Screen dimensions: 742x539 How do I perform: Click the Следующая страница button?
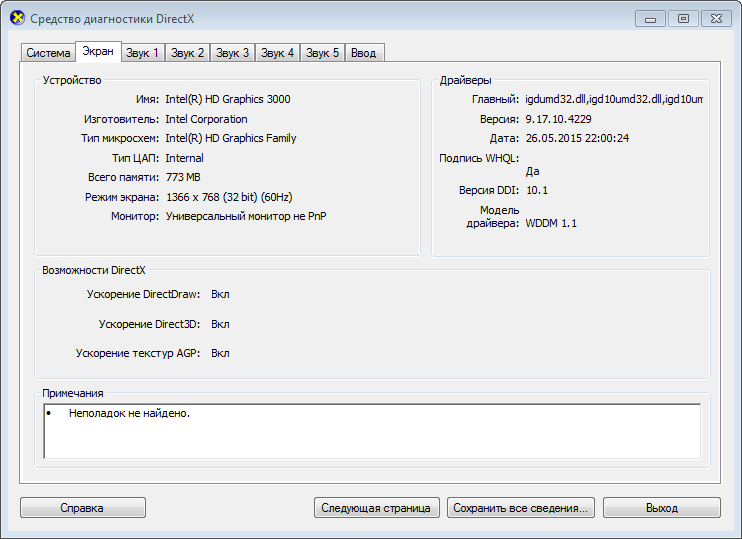[376, 508]
